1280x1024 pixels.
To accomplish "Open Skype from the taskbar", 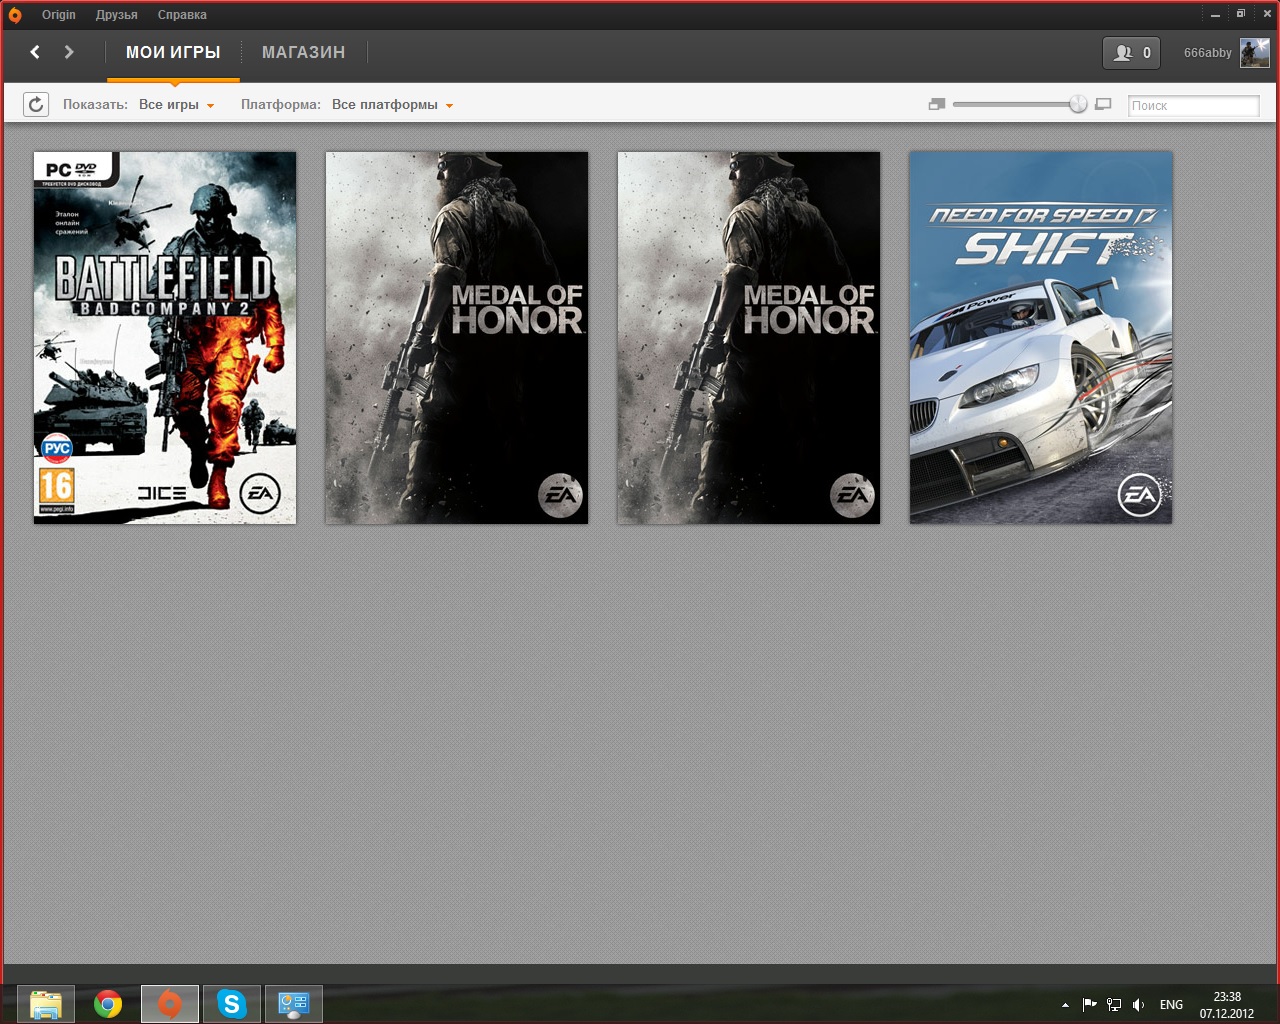I will point(232,1004).
